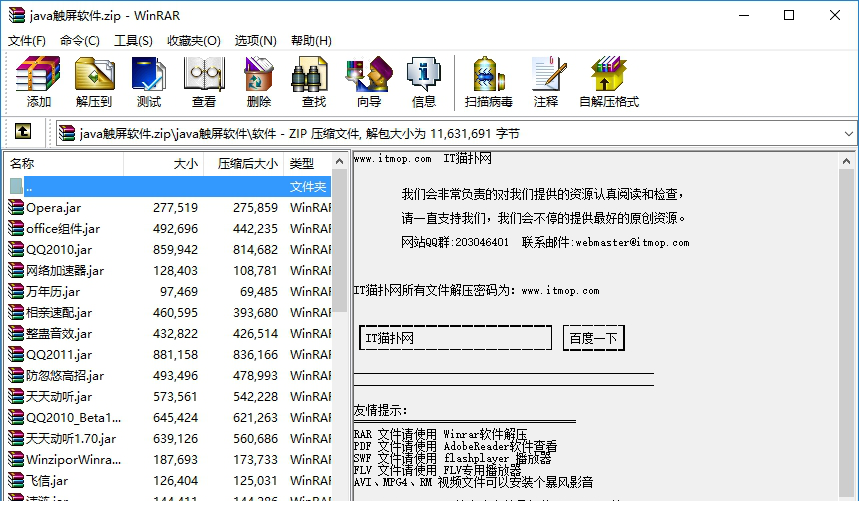Click the 文件夹 type cell in ".." row
859x521 pixels.
click(x=308, y=186)
